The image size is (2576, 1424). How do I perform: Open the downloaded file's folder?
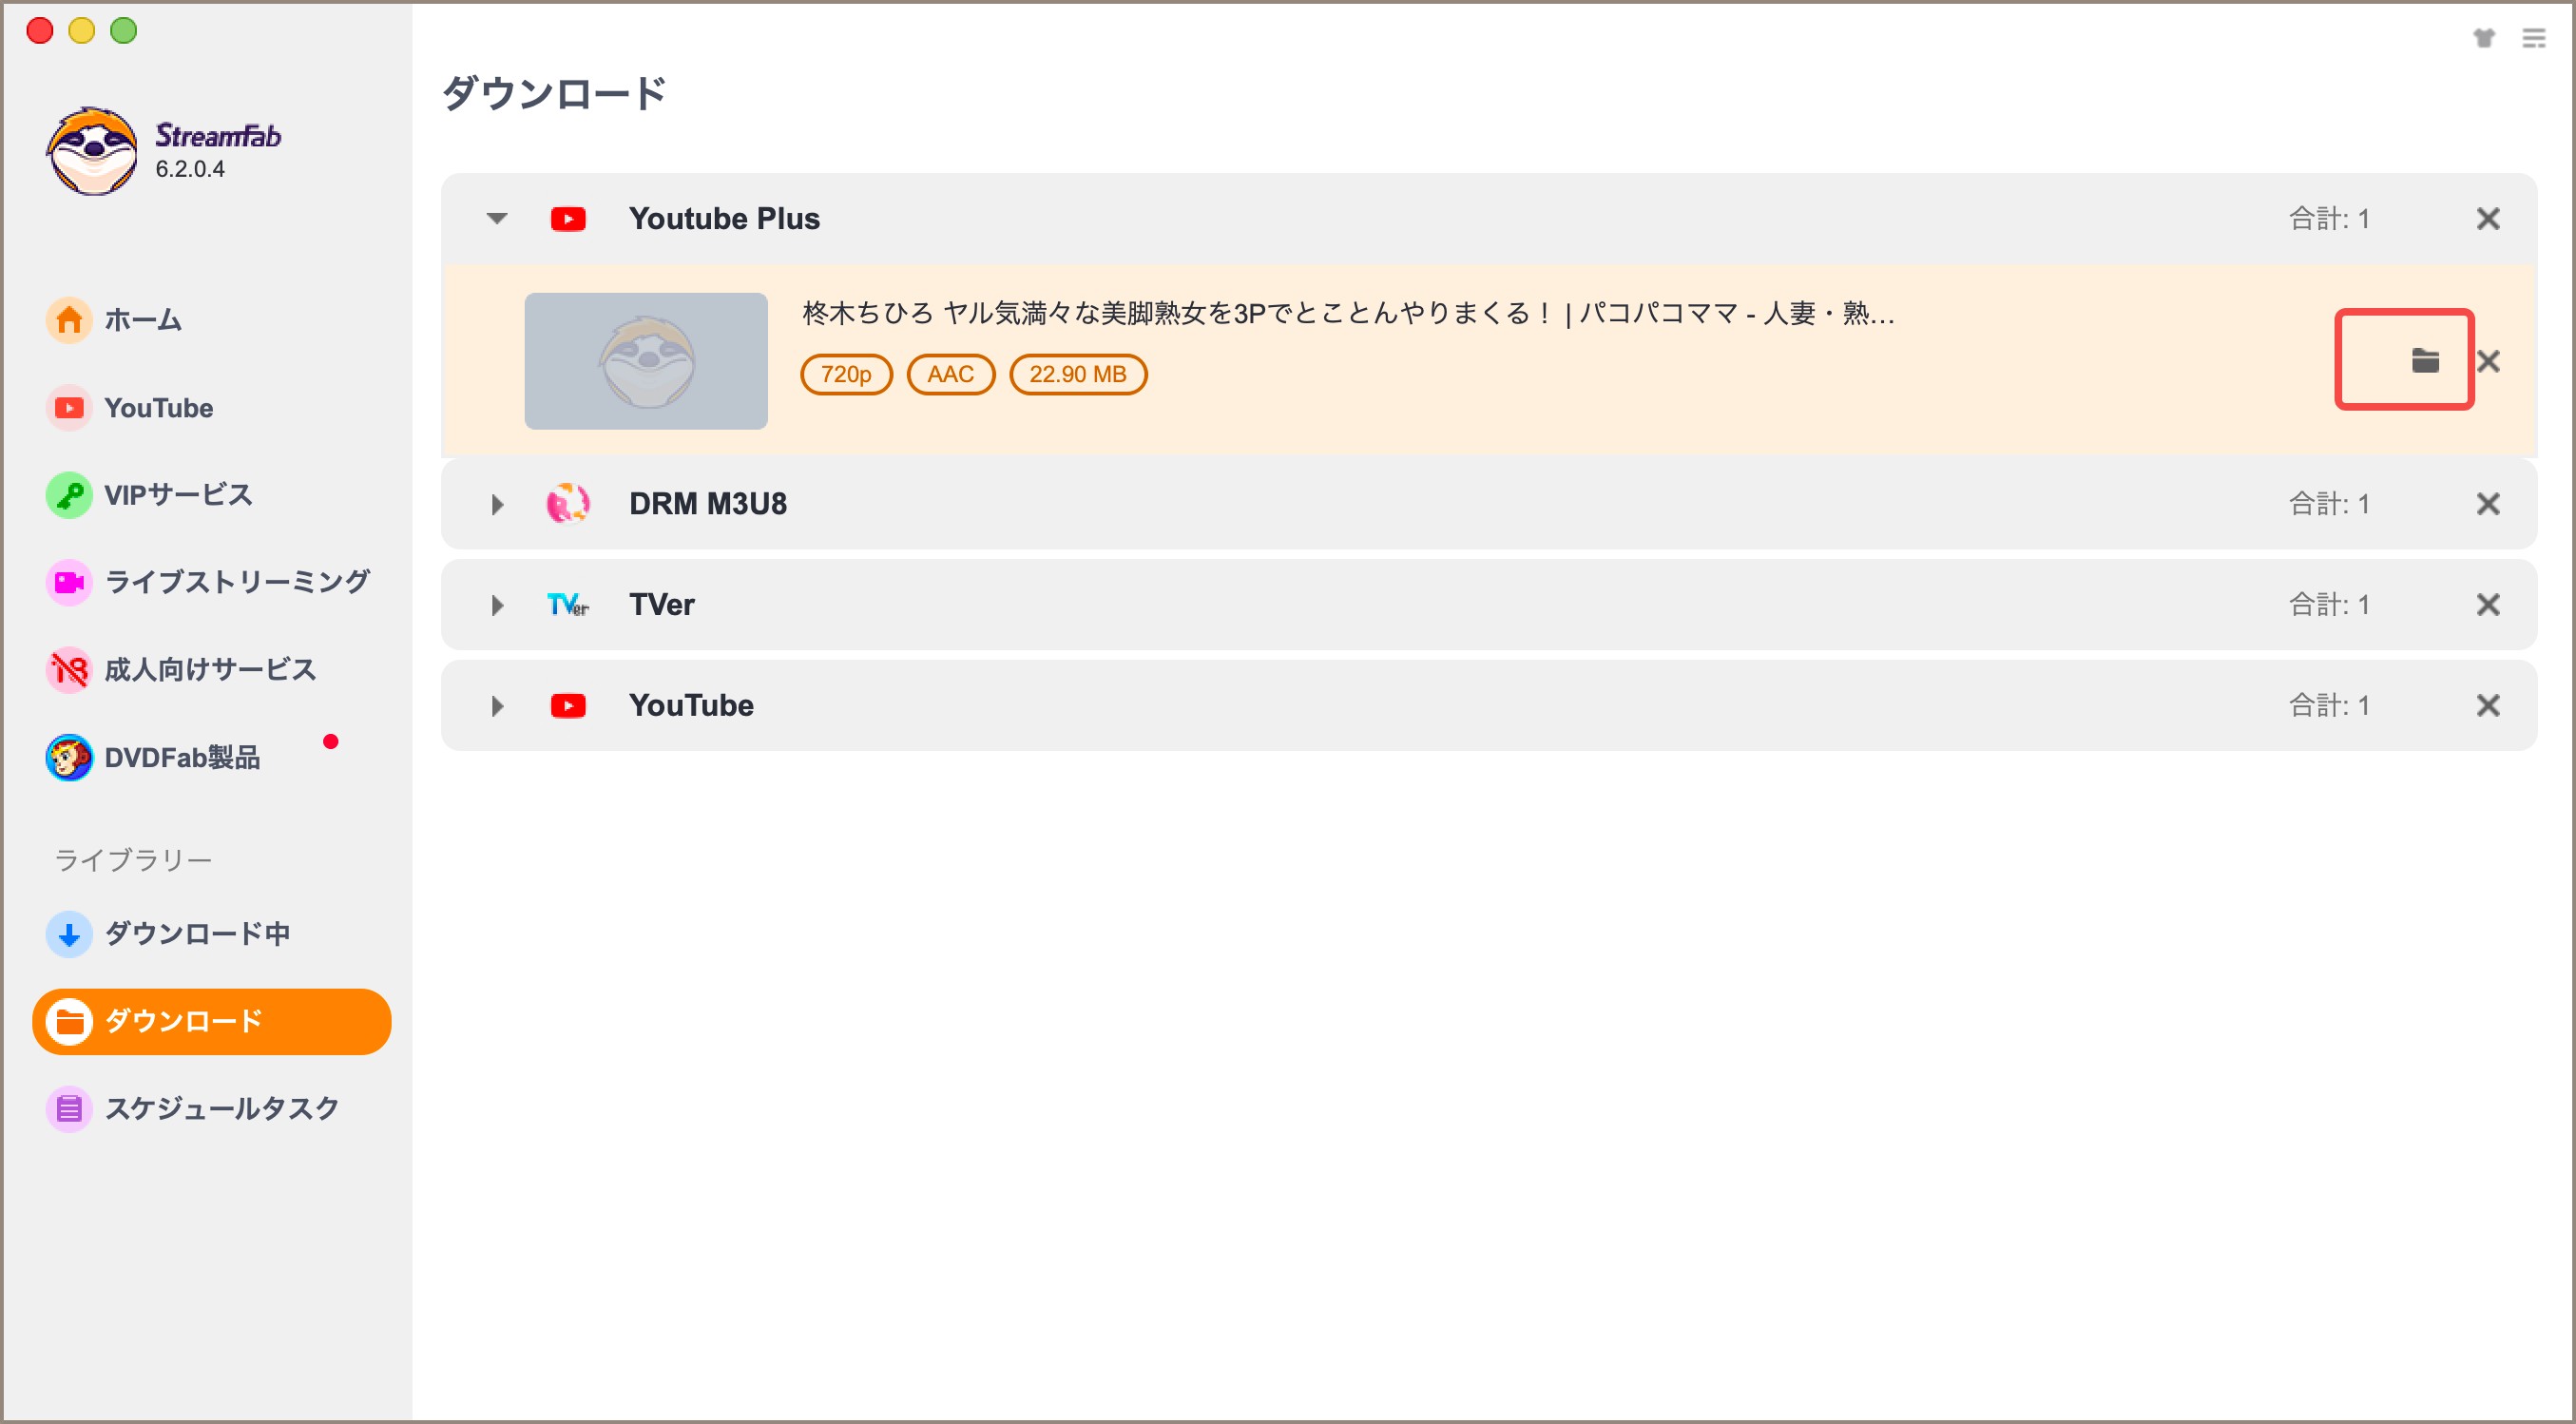[x=2425, y=361]
